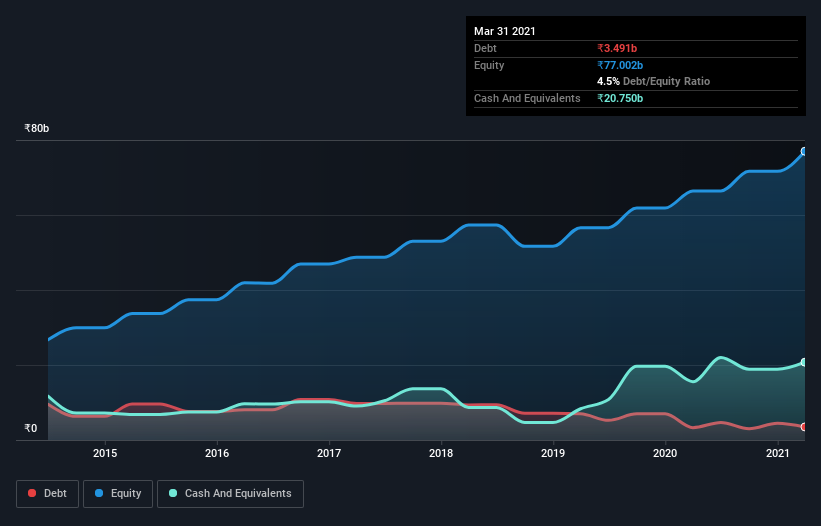Viewport: 821px width, 526px height.
Task: Select the 2017 x-axis label
Action: [x=329, y=453]
